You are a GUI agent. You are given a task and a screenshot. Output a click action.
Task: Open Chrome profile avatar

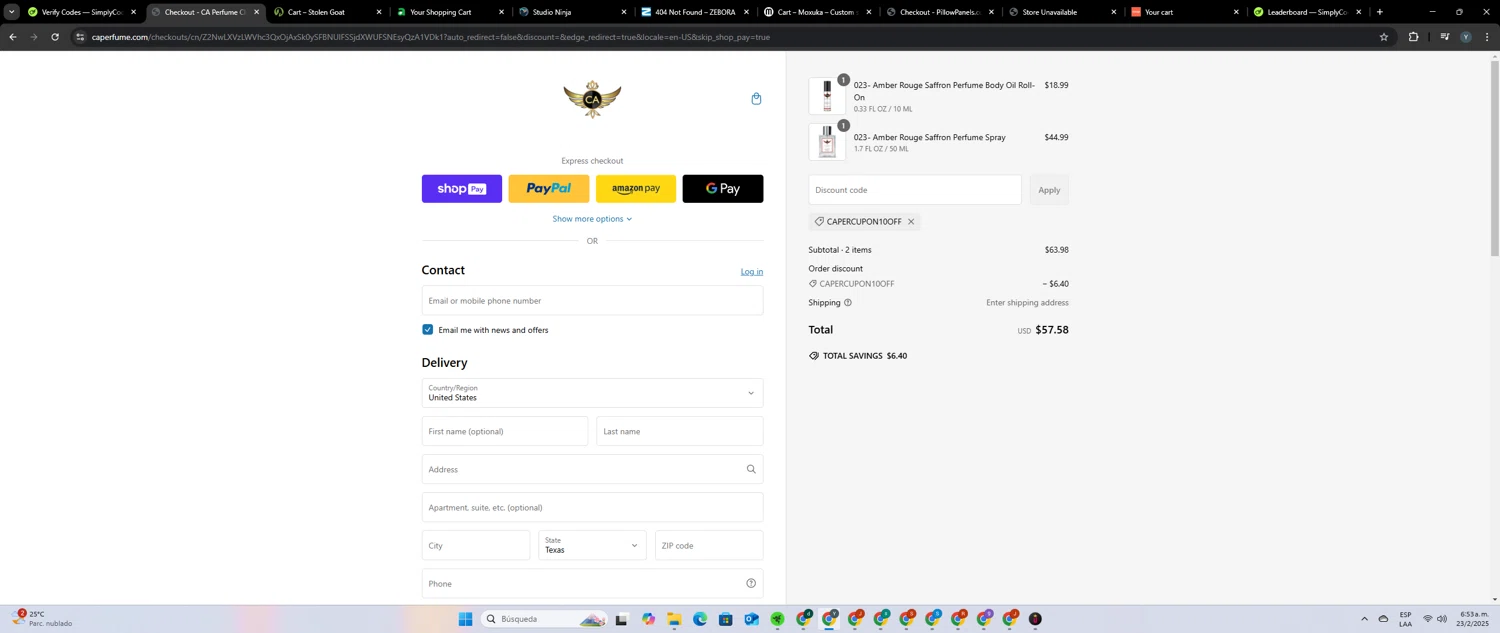click(1466, 37)
